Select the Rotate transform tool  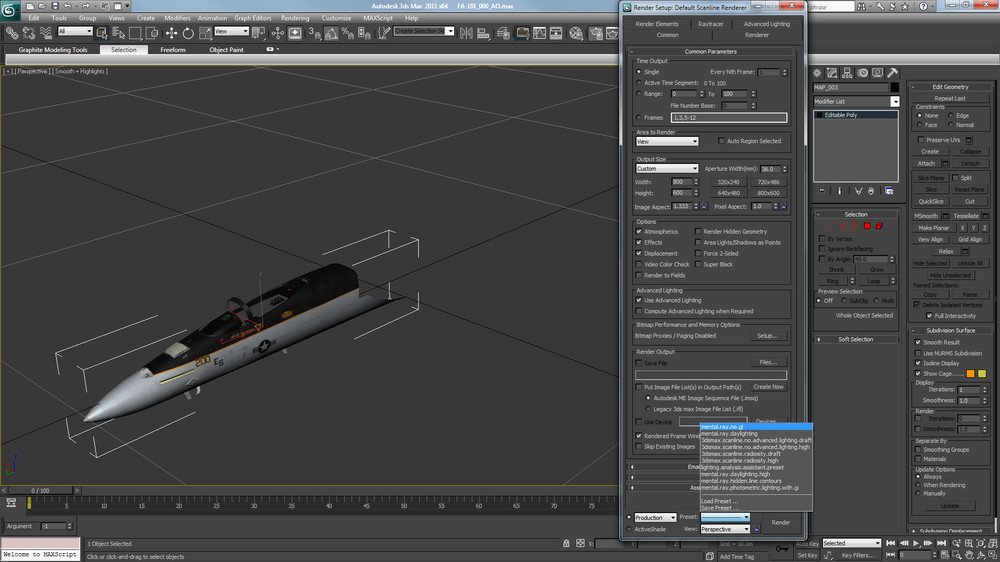click(187, 32)
